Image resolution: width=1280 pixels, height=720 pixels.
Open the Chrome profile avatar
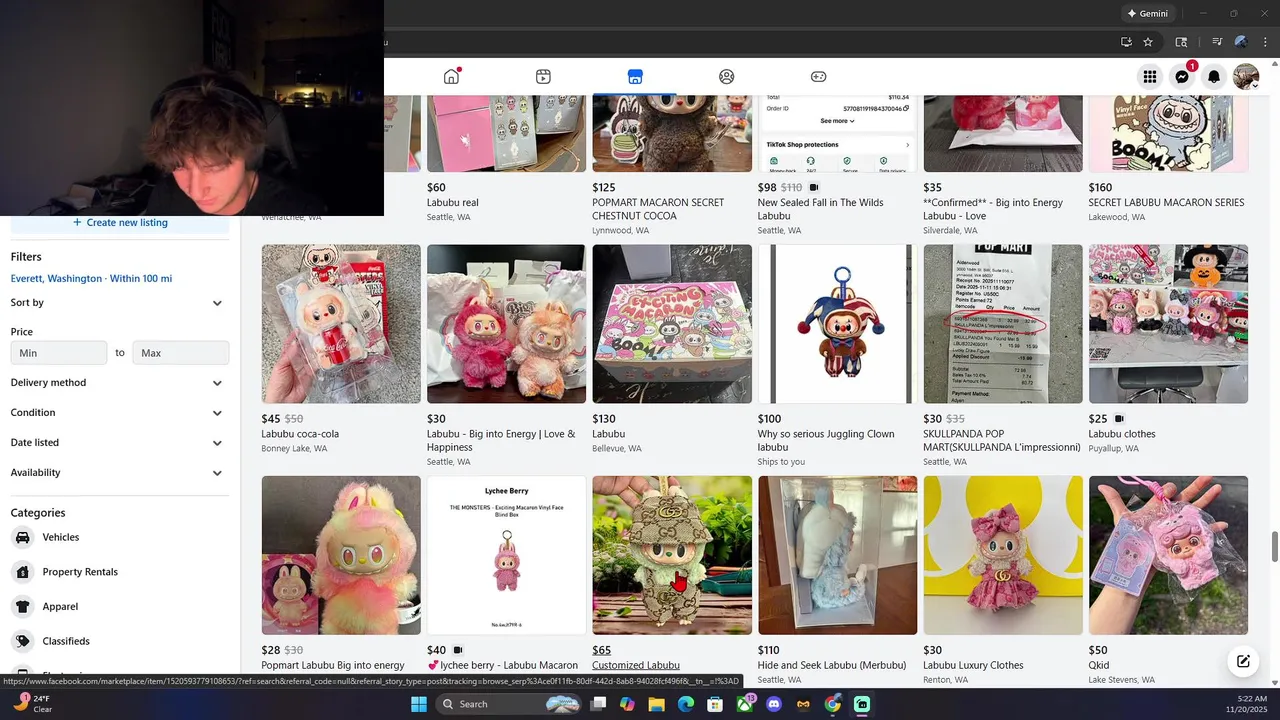[1241, 42]
